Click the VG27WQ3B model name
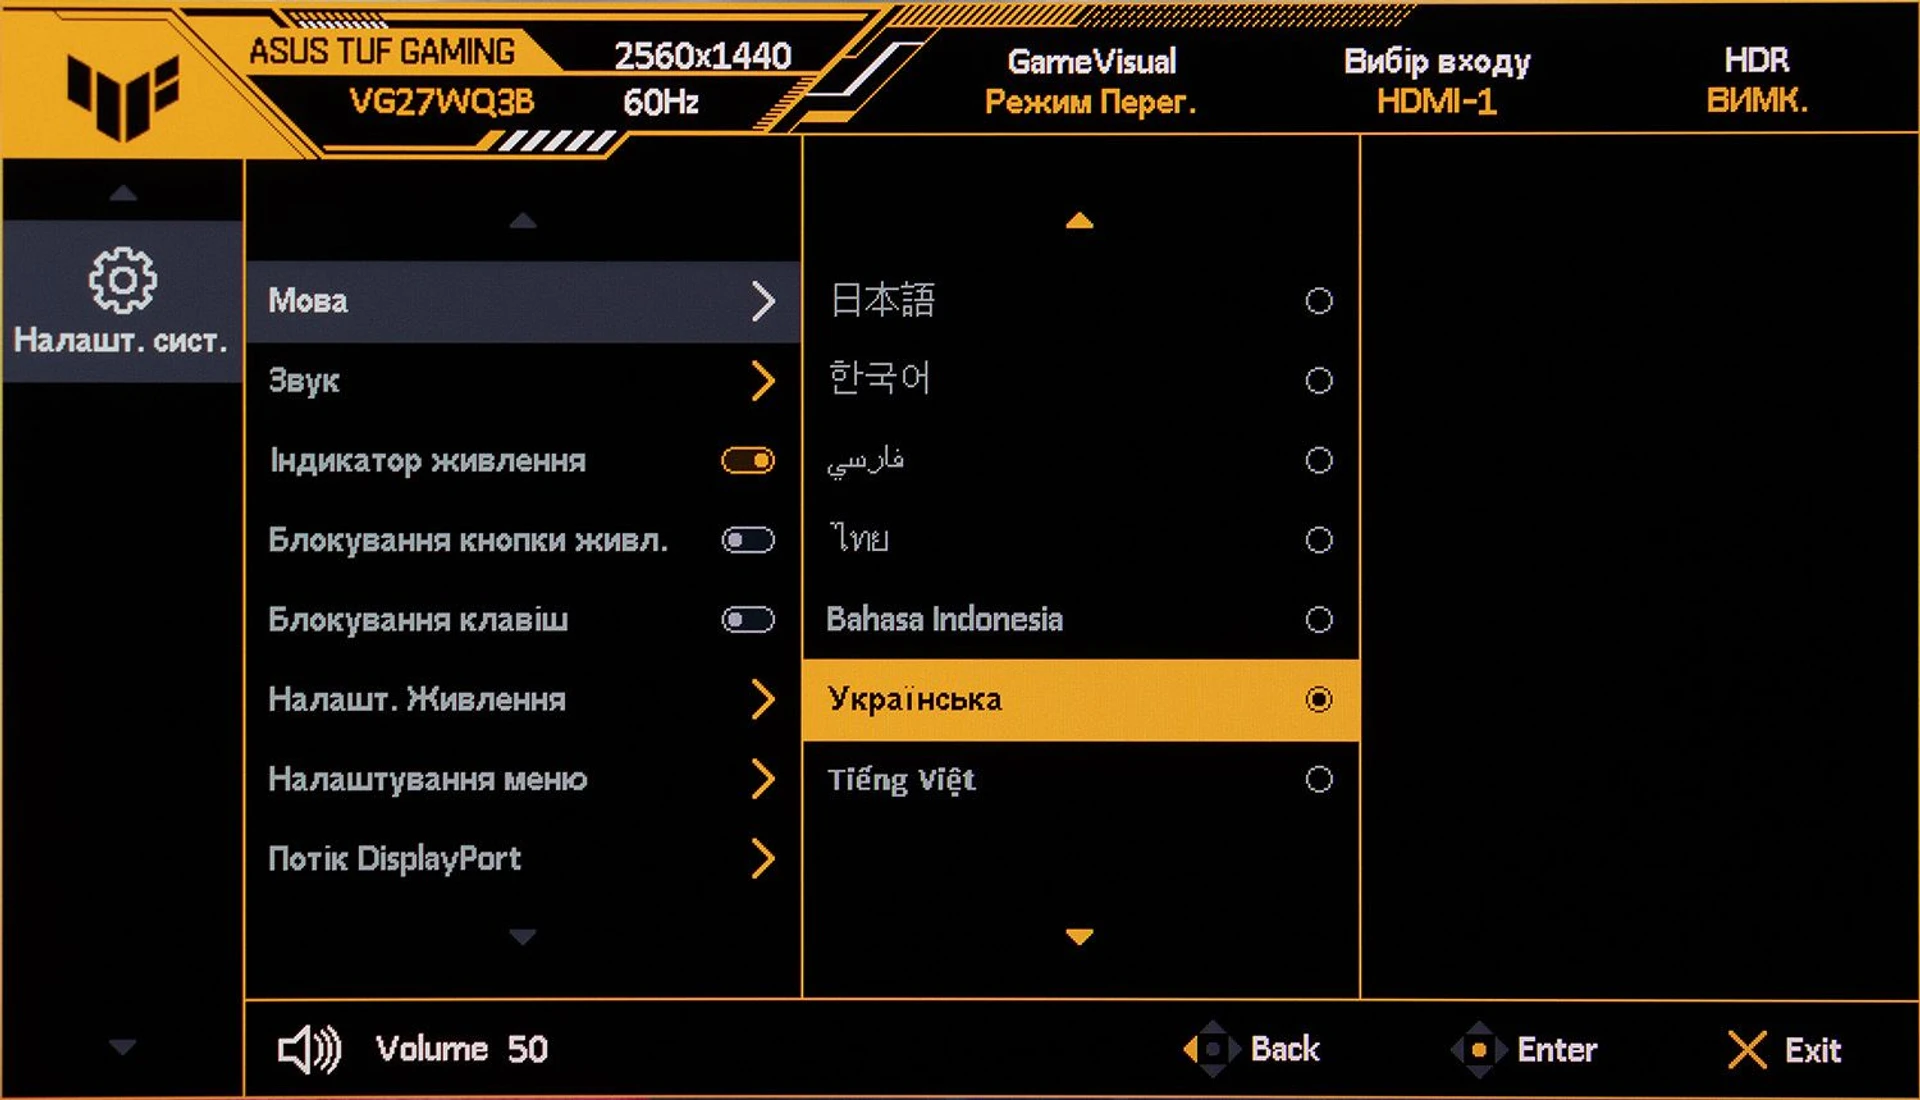Image resolution: width=1920 pixels, height=1100 pixels. tap(441, 102)
